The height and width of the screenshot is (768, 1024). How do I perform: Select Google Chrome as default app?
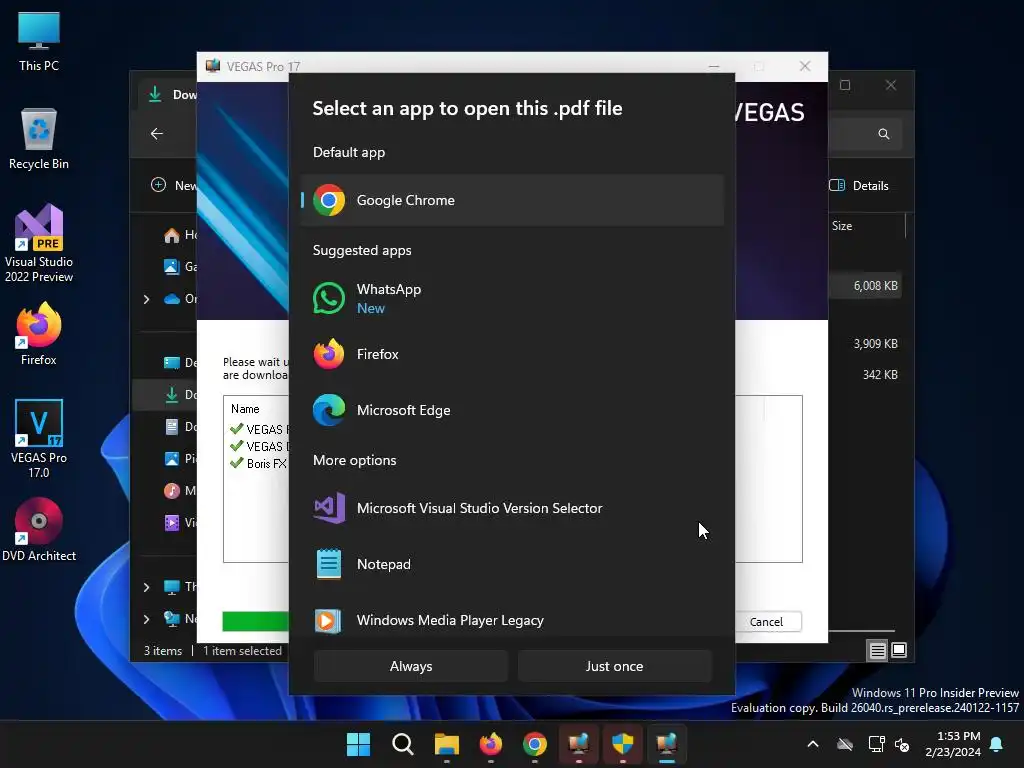coord(512,200)
